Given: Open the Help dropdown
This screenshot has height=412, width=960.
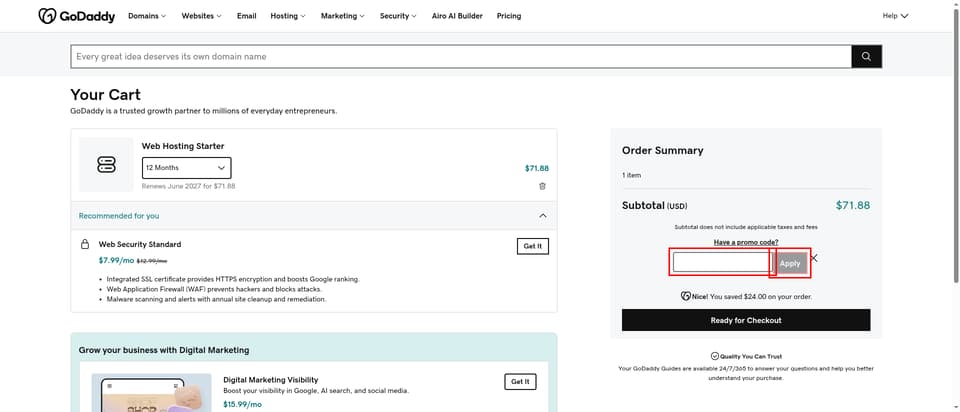Looking at the screenshot, I should coord(895,16).
